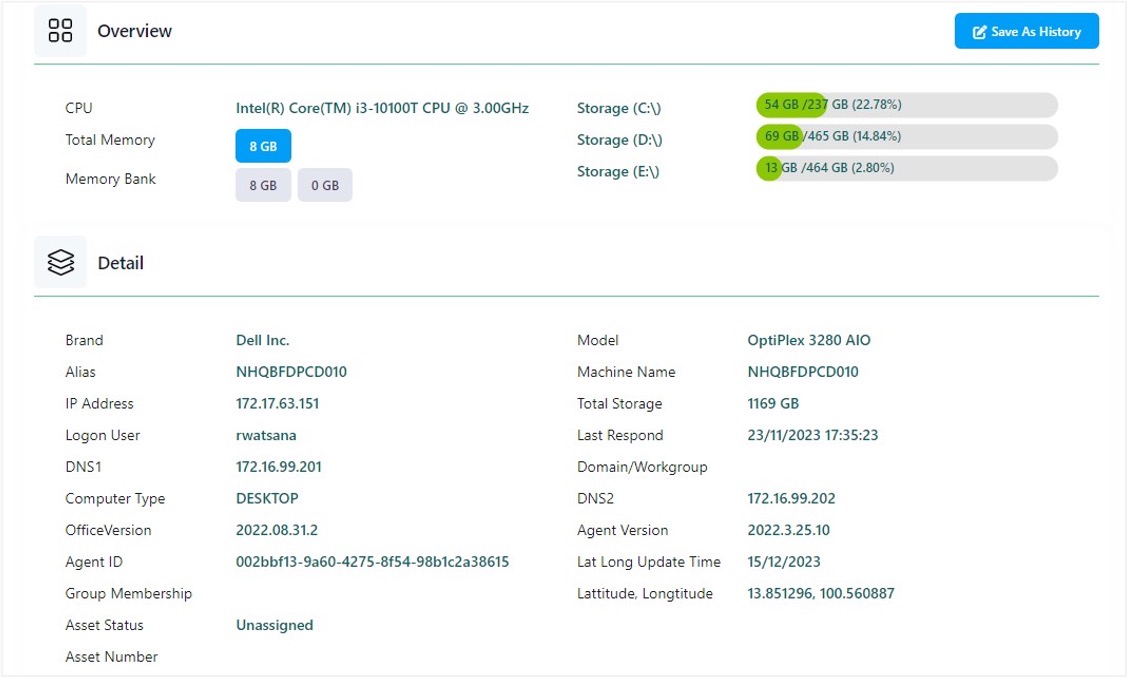Viewport: 1128px width, 678px height.
Task: Click the Detail section stack icon
Action: click(60, 261)
